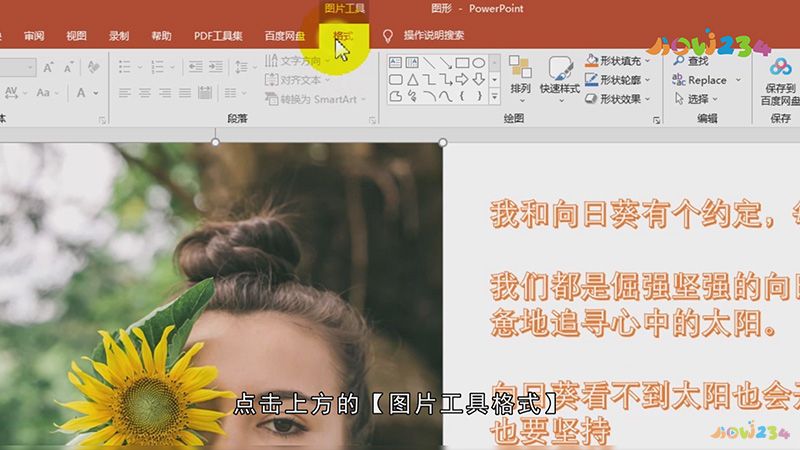The height and width of the screenshot is (450, 800).
Task: Toggle numbered list formatting
Action: 158,67
